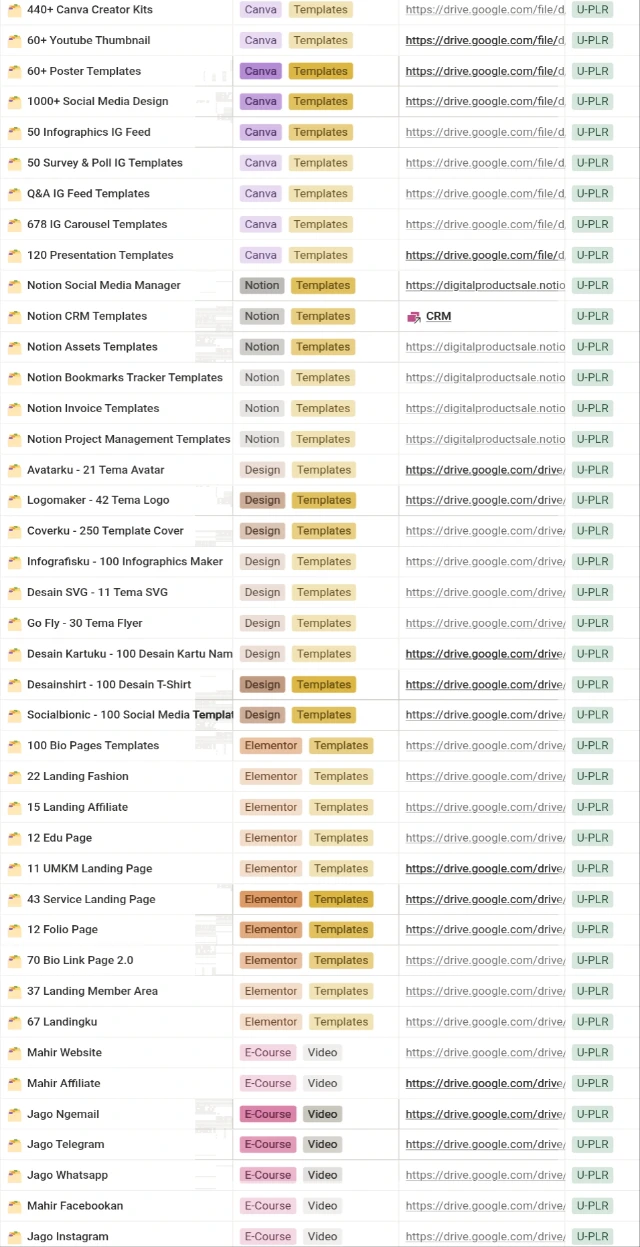The image size is (640, 1247).
Task: Click folder icon beside Notion CRM Templates
Action: pyautogui.click(x=14, y=317)
